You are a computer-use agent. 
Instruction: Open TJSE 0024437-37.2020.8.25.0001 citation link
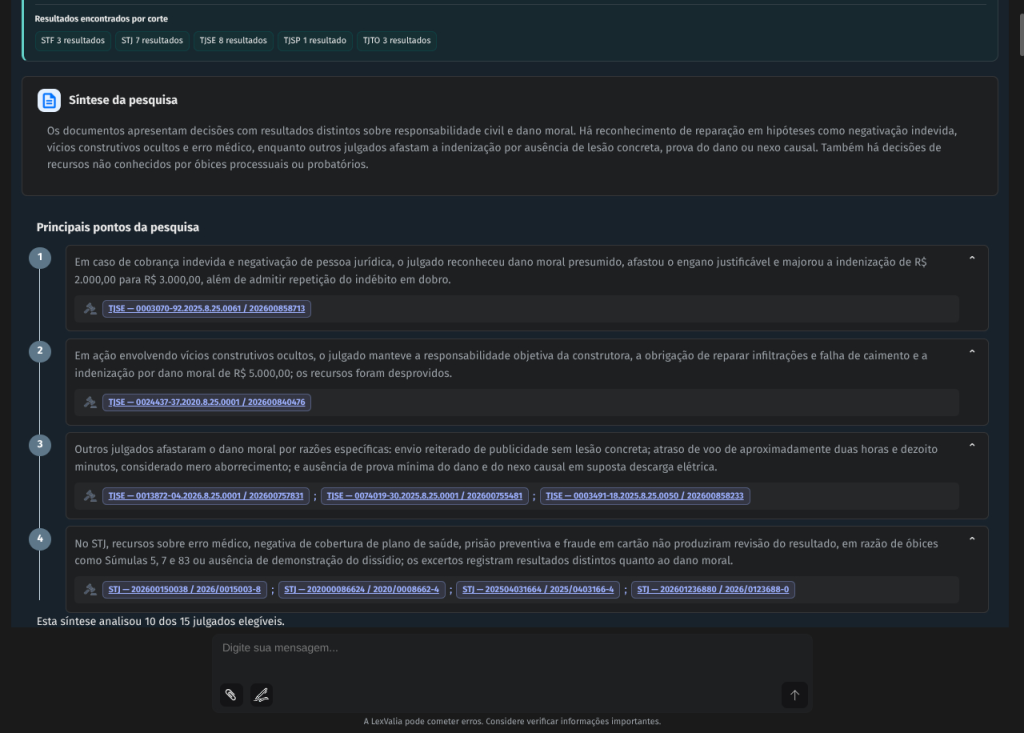[206, 402]
